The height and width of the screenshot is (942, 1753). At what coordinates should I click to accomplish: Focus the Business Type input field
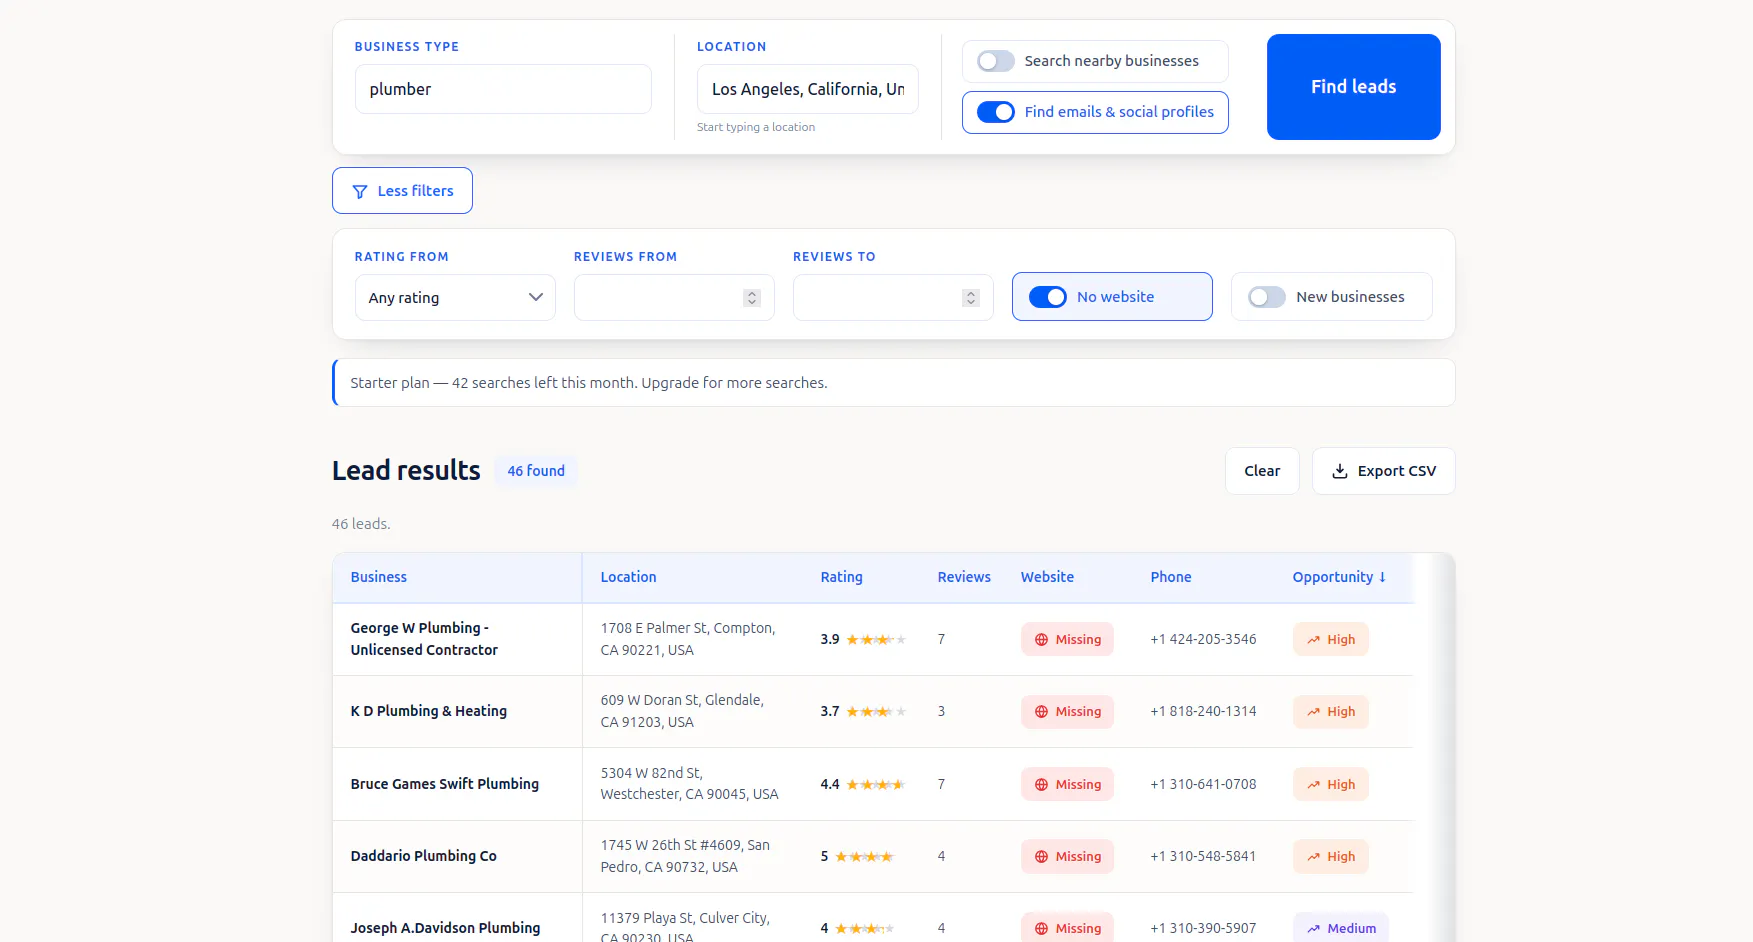tap(503, 89)
